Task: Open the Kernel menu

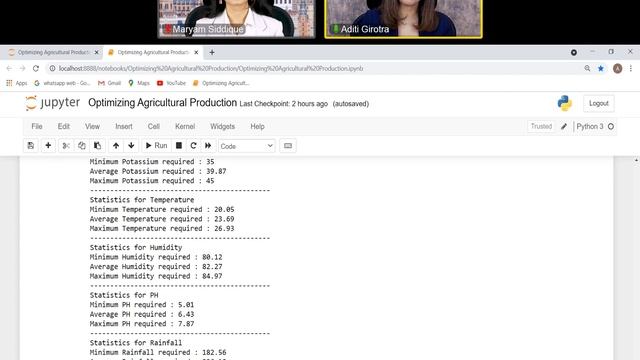Action: [185, 127]
